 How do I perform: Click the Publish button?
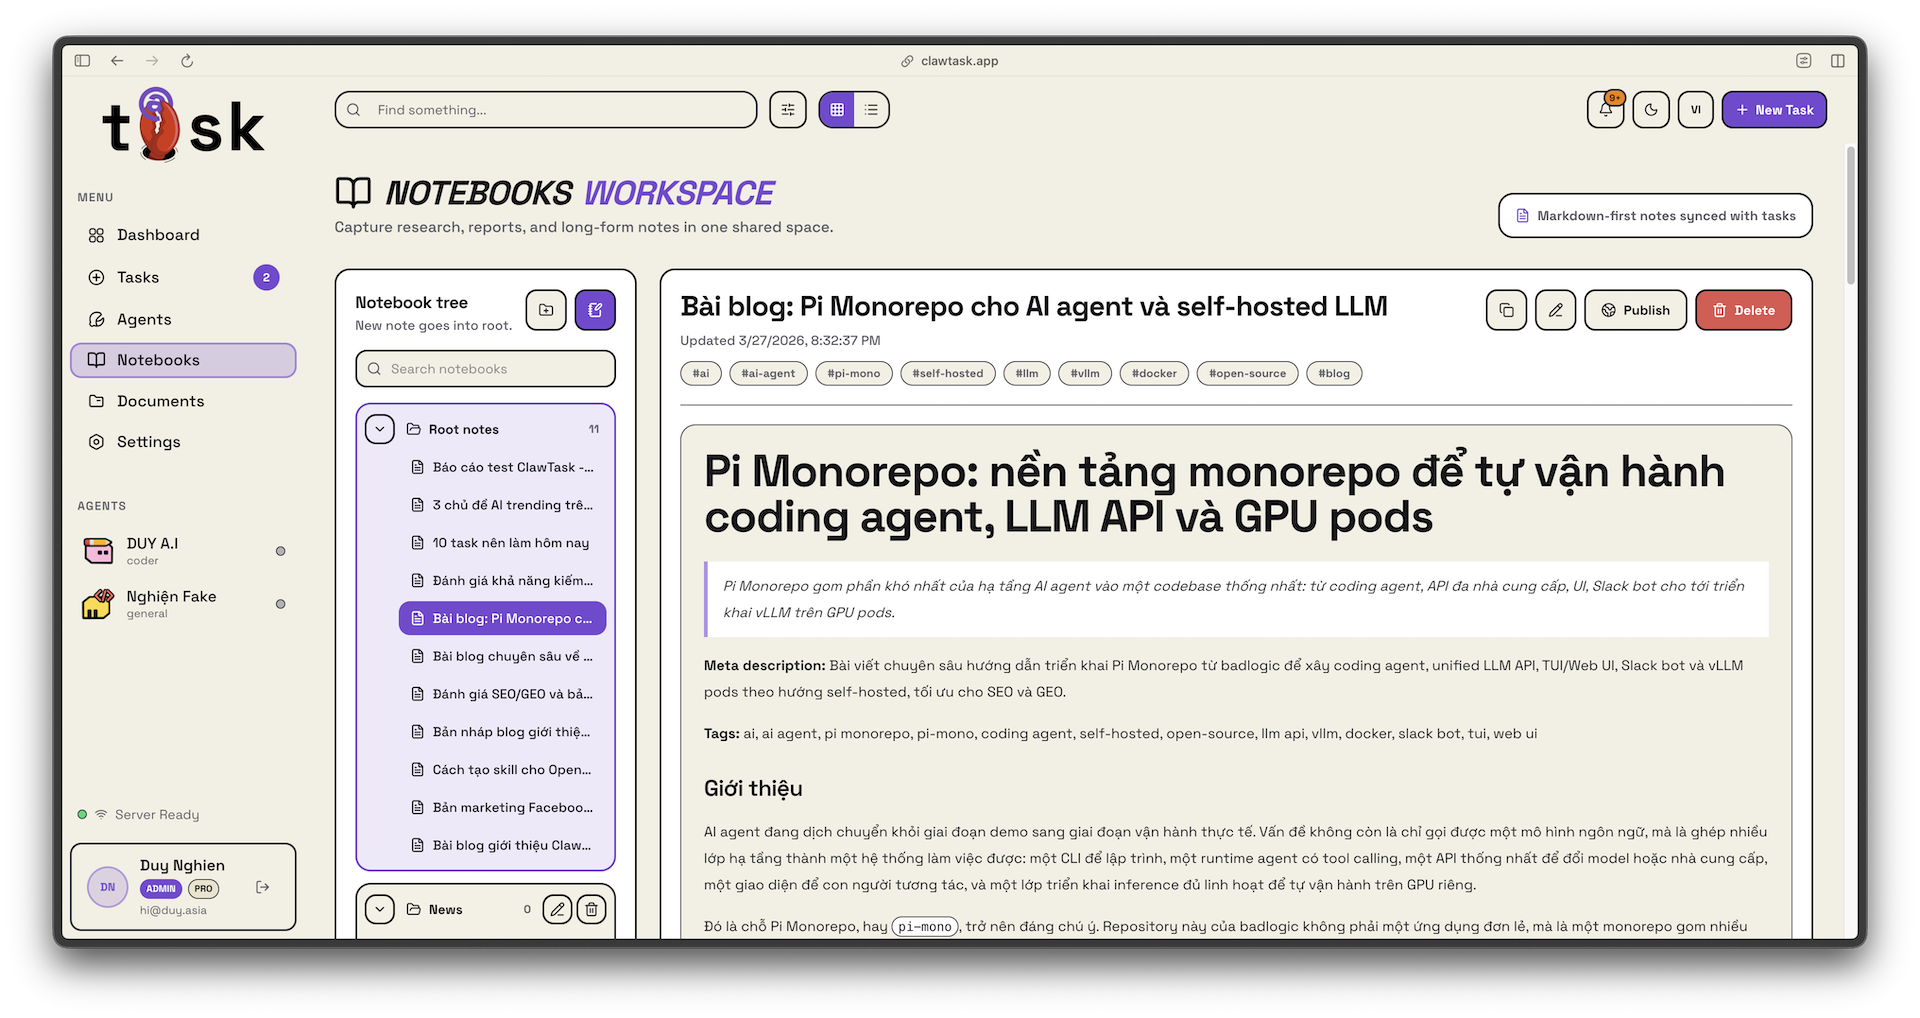pos(1635,310)
